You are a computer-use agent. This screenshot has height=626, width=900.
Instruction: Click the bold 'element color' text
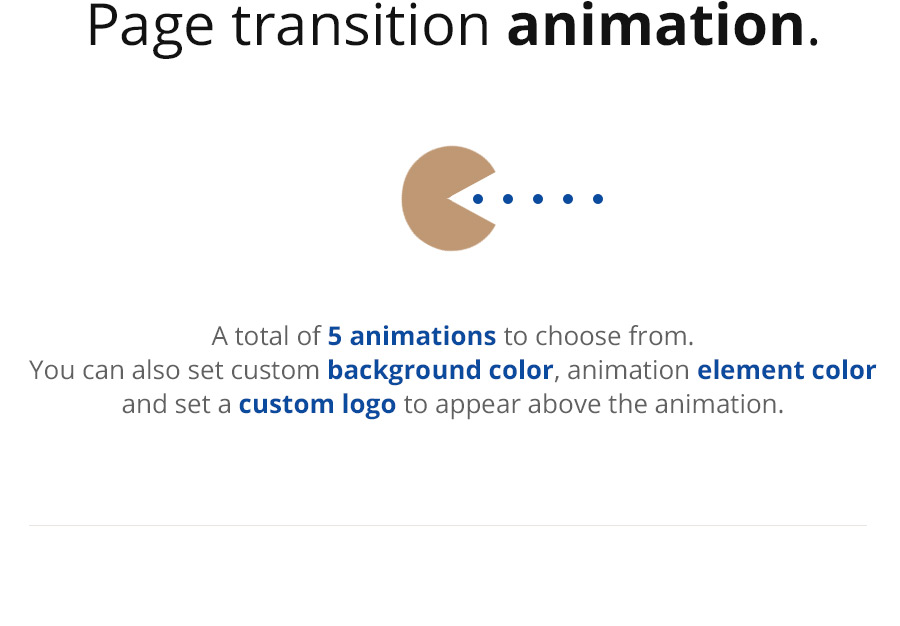(x=786, y=370)
